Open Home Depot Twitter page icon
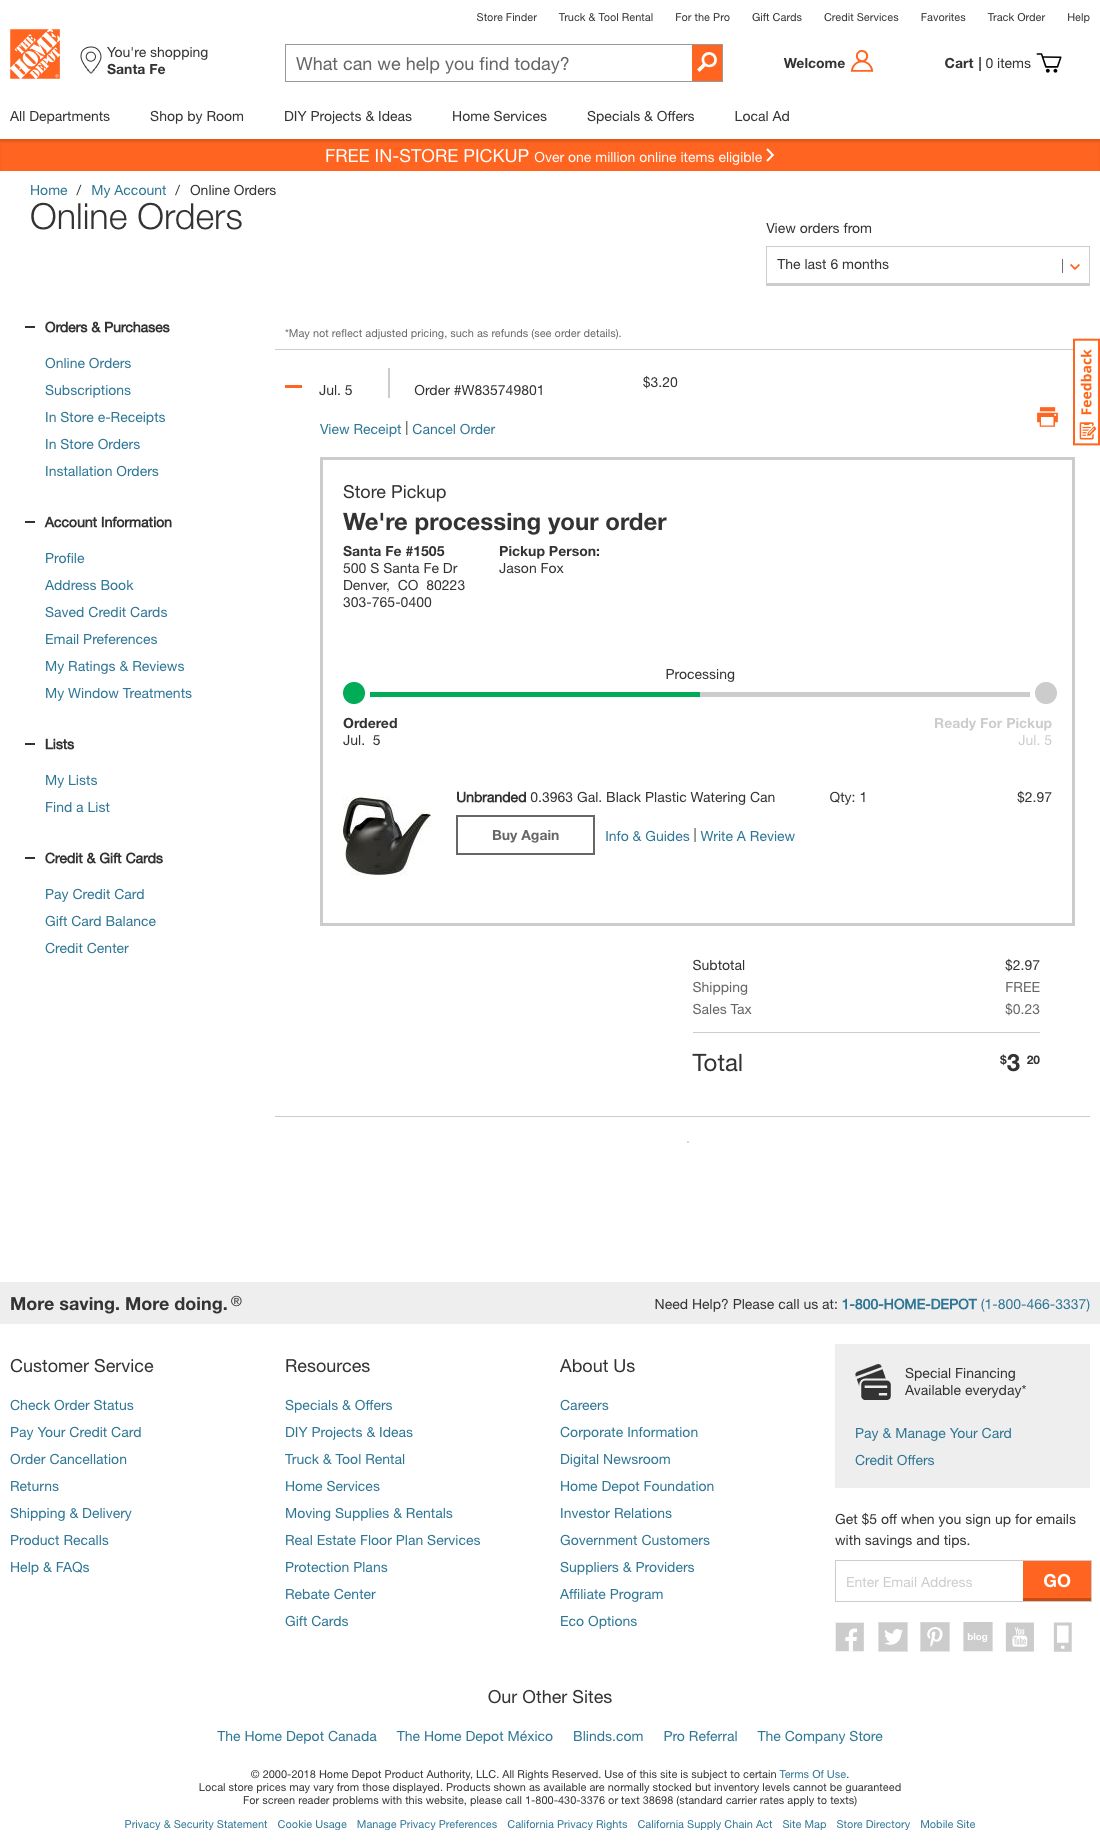Viewport: 1100px width, 1843px height. pos(893,1637)
